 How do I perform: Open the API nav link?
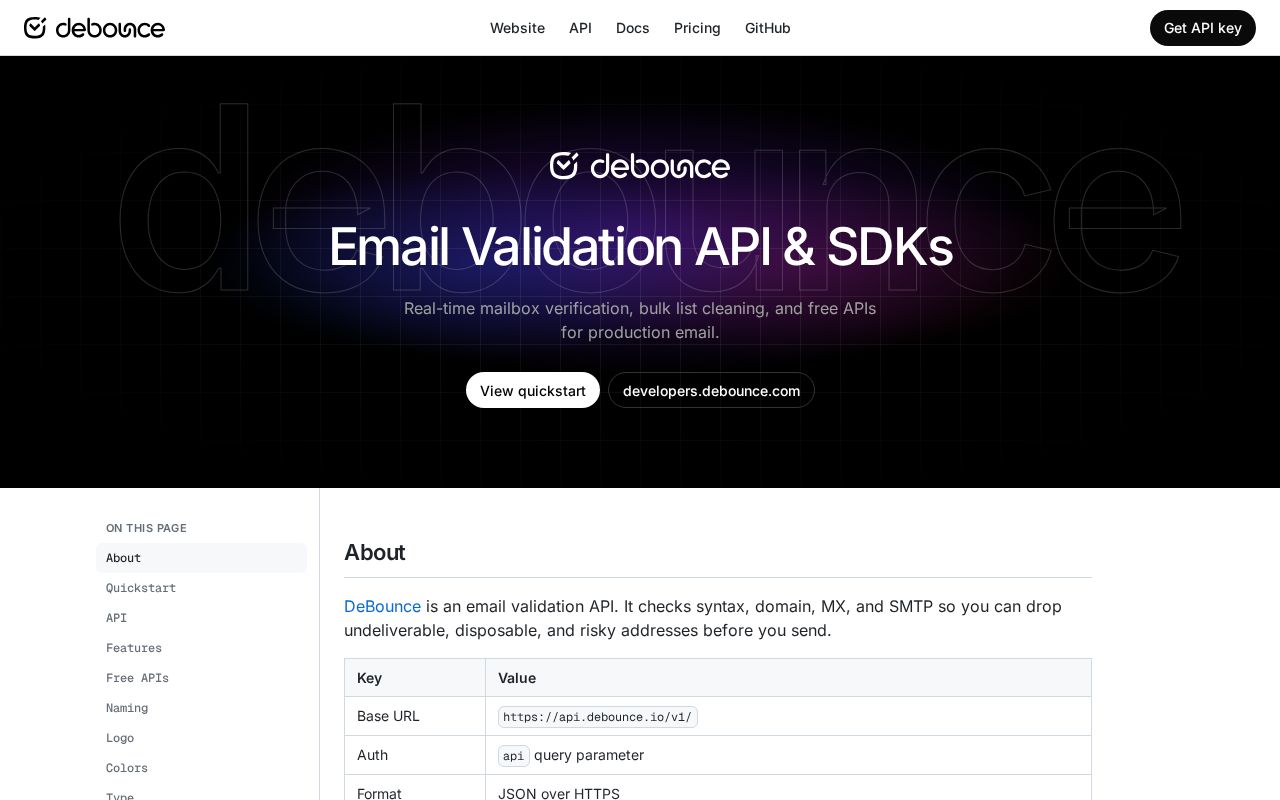click(580, 28)
